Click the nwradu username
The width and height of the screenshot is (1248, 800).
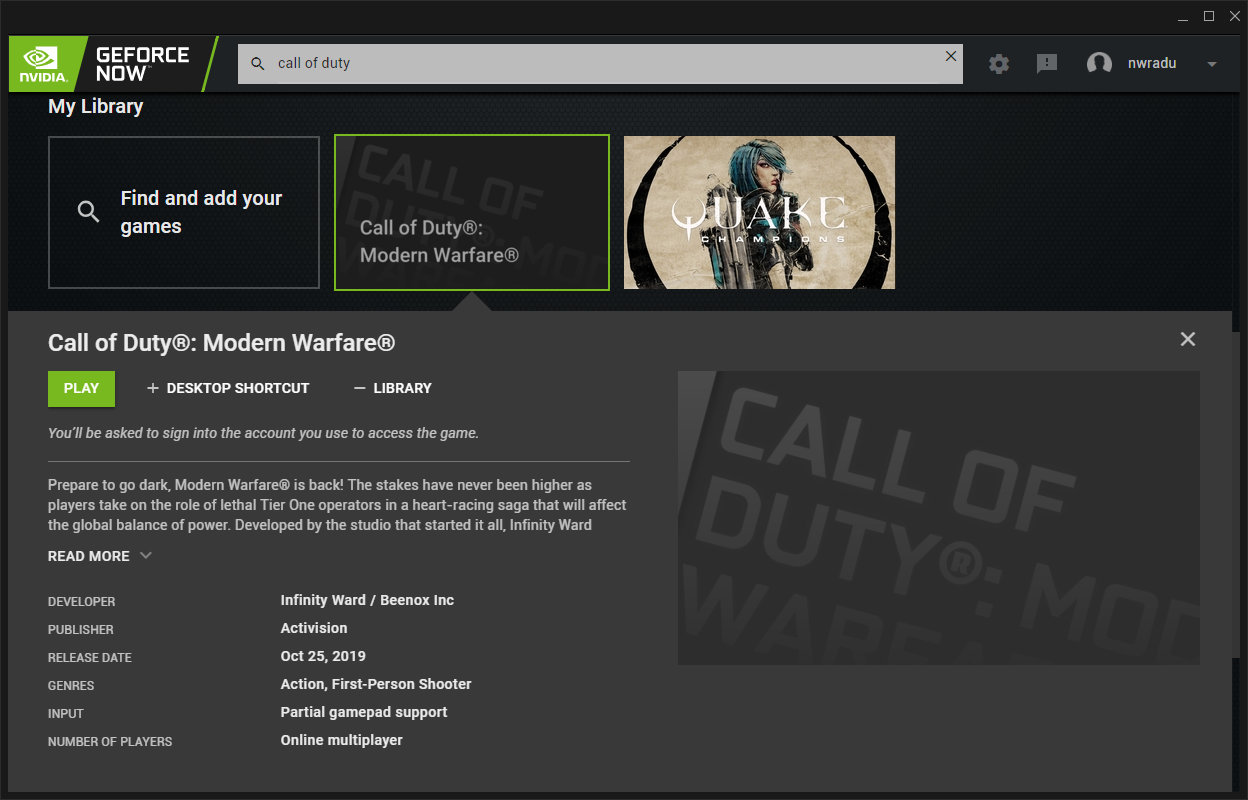(1152, 63)
